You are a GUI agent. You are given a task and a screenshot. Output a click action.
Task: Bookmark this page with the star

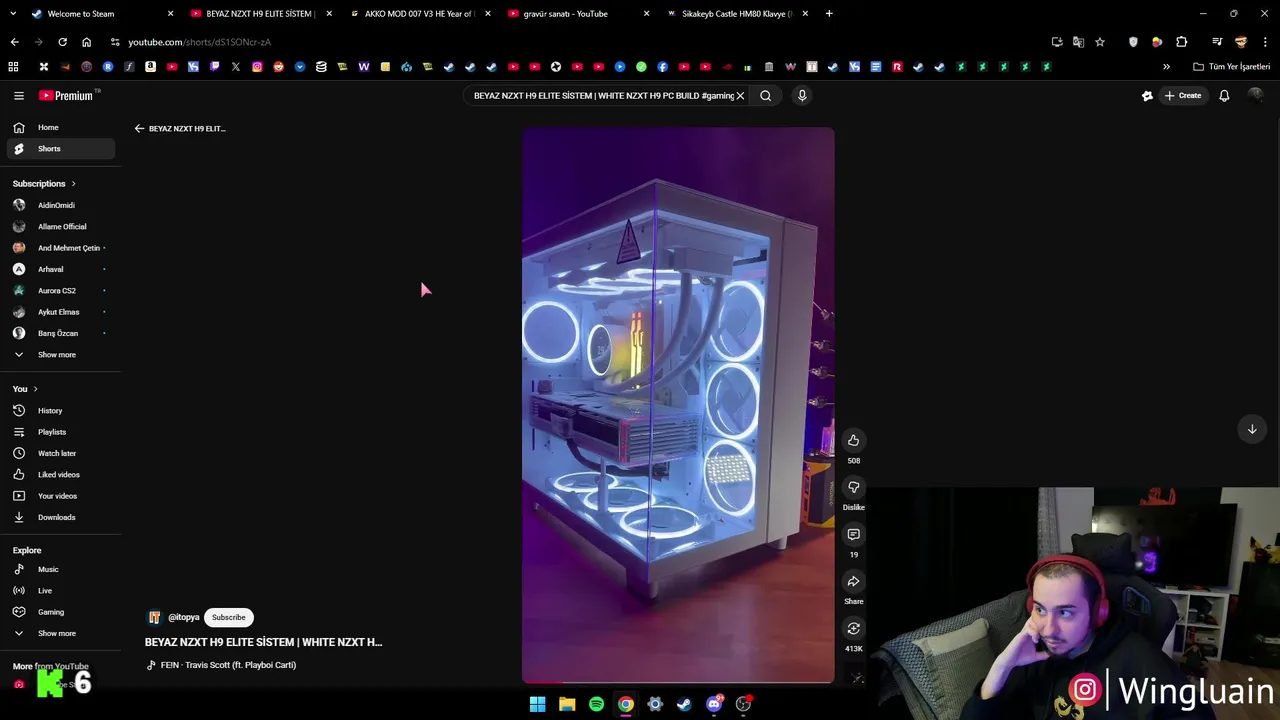[x=1100, y=42]
